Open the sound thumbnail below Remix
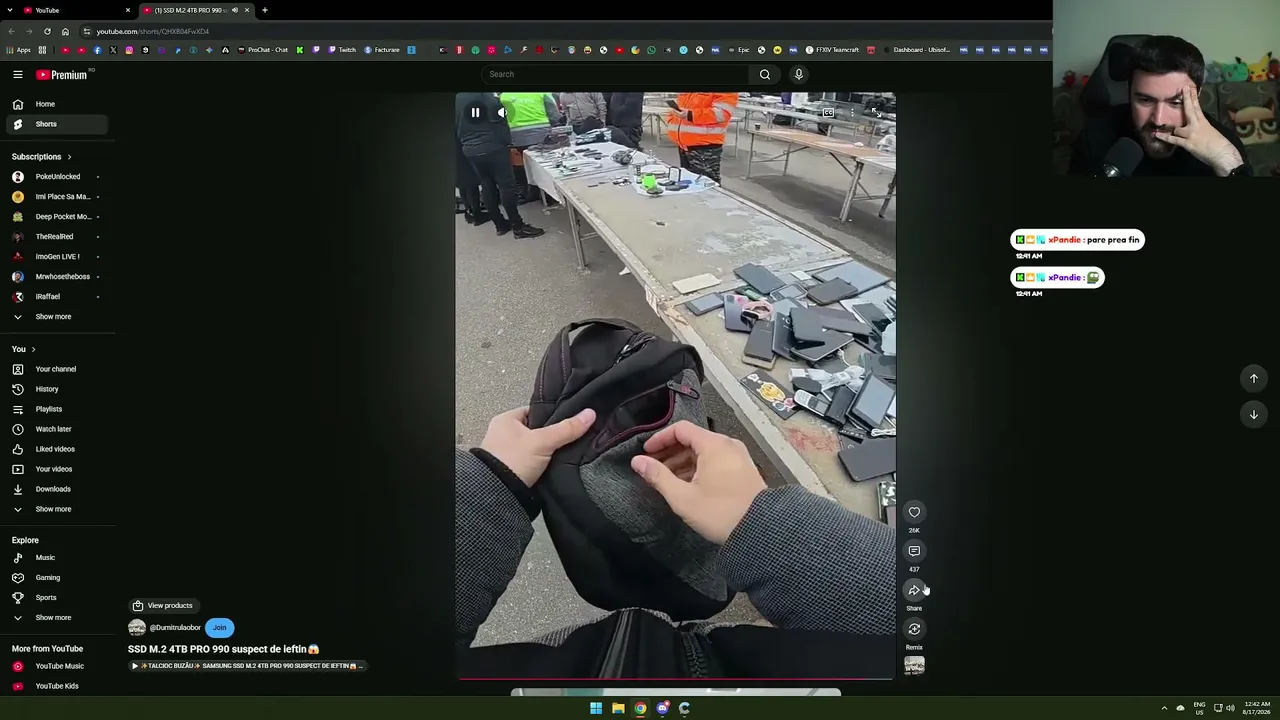This screenshot has height=720, width=1280. pyautogui.click(x=914, y=666)
